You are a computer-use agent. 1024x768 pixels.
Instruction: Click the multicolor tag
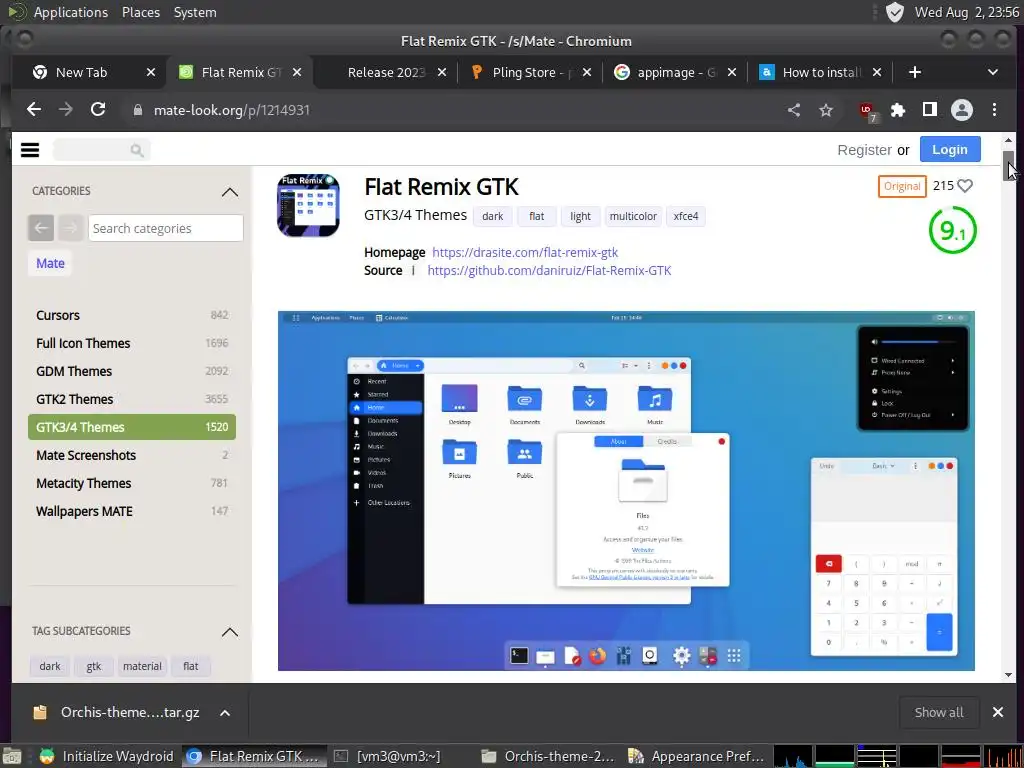point(633,216)
